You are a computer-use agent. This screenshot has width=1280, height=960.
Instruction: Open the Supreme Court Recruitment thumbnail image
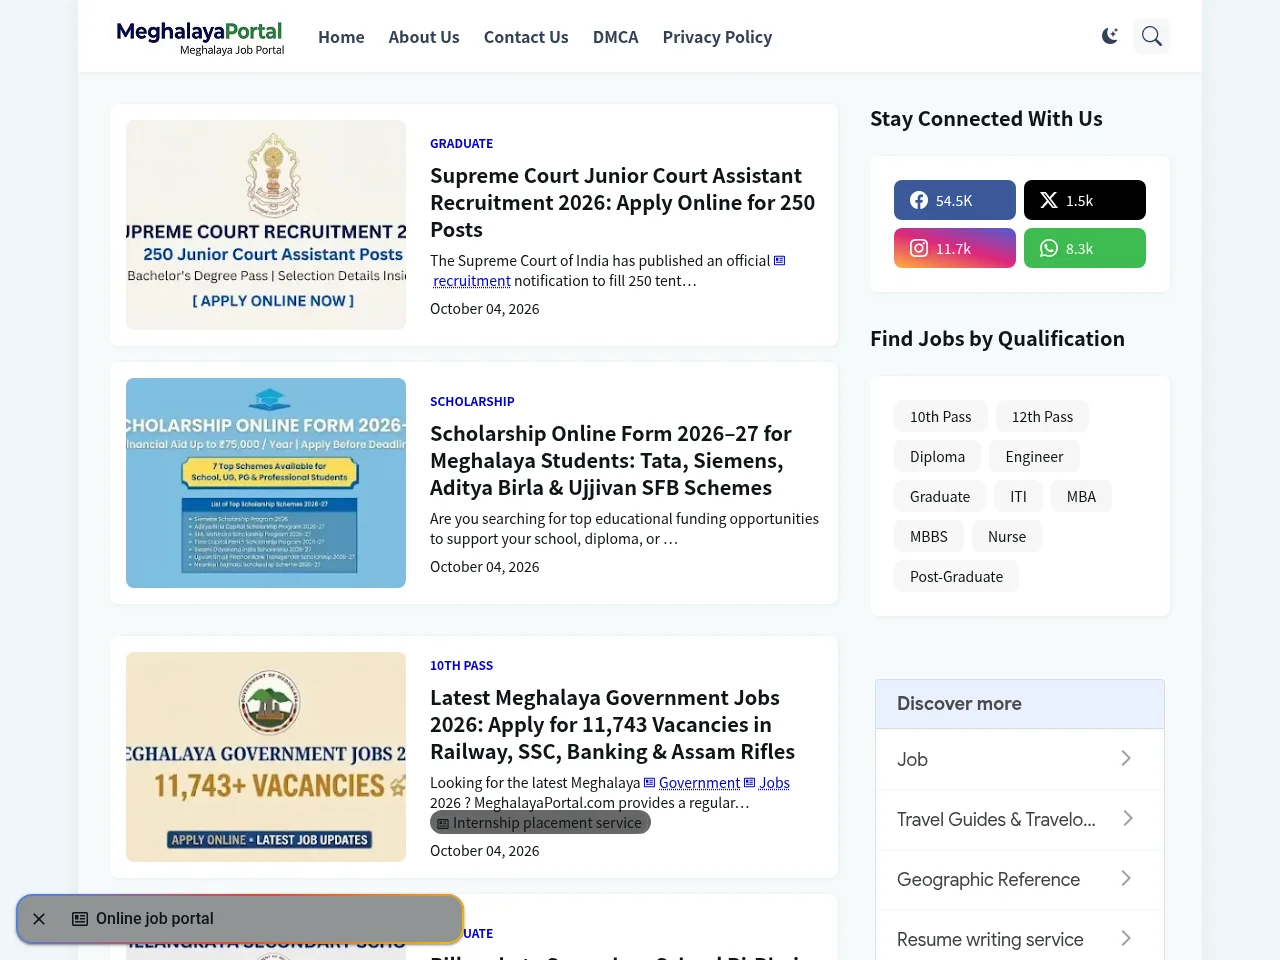tap(266, 225)
